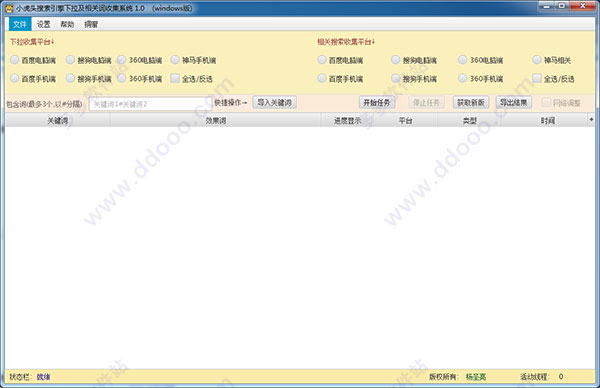
Task: Minimize the application window
Action: (x=547, y=6)
